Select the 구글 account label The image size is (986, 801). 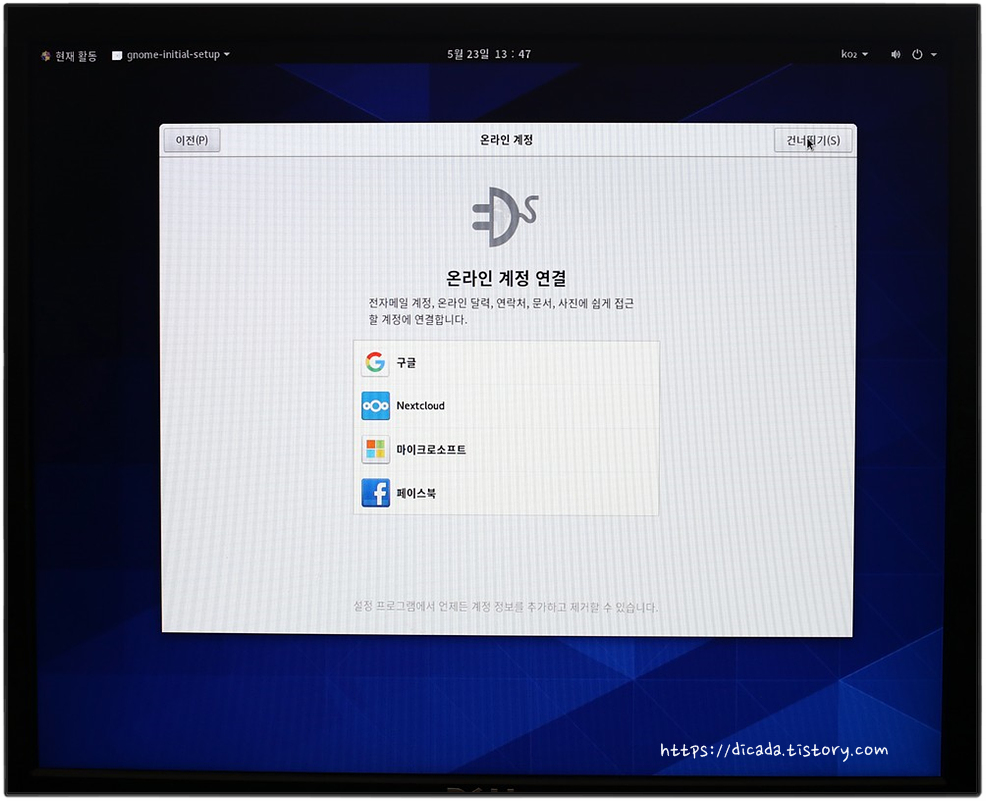(406, 363)
